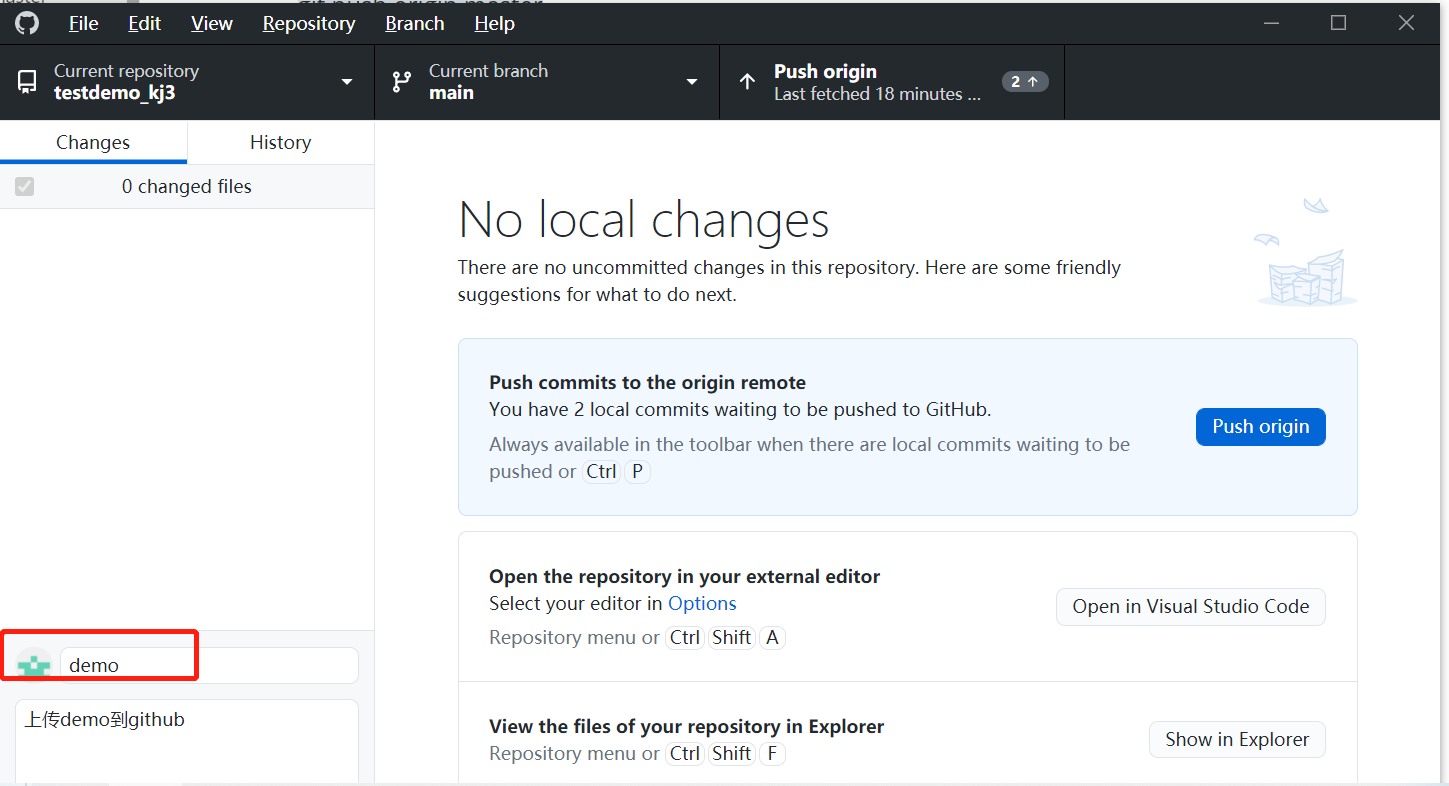Click the Show in Explorer button
The image size is (1449, 786).
pos(1236,739)
